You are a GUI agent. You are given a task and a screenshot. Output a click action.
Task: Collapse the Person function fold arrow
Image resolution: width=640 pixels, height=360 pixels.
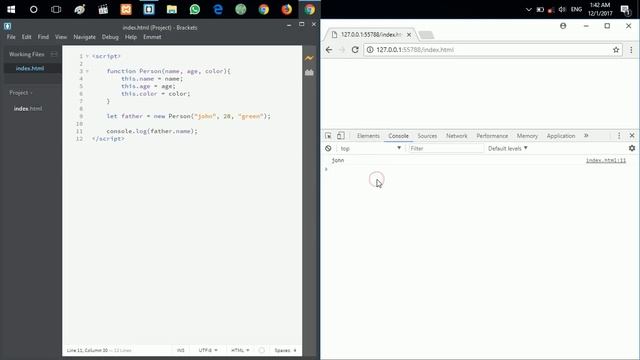87,71
